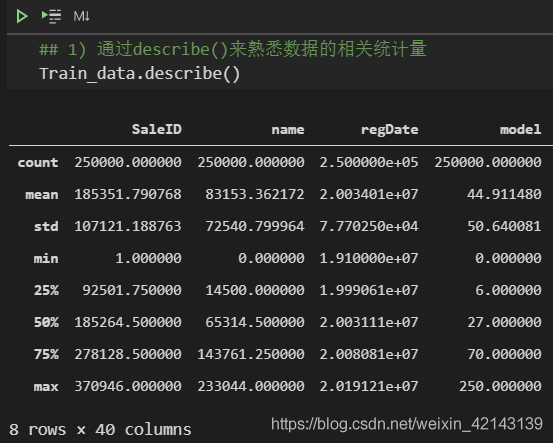Click the mean row label
Viewport: 553px width, 443px height.
pos(42,195)
